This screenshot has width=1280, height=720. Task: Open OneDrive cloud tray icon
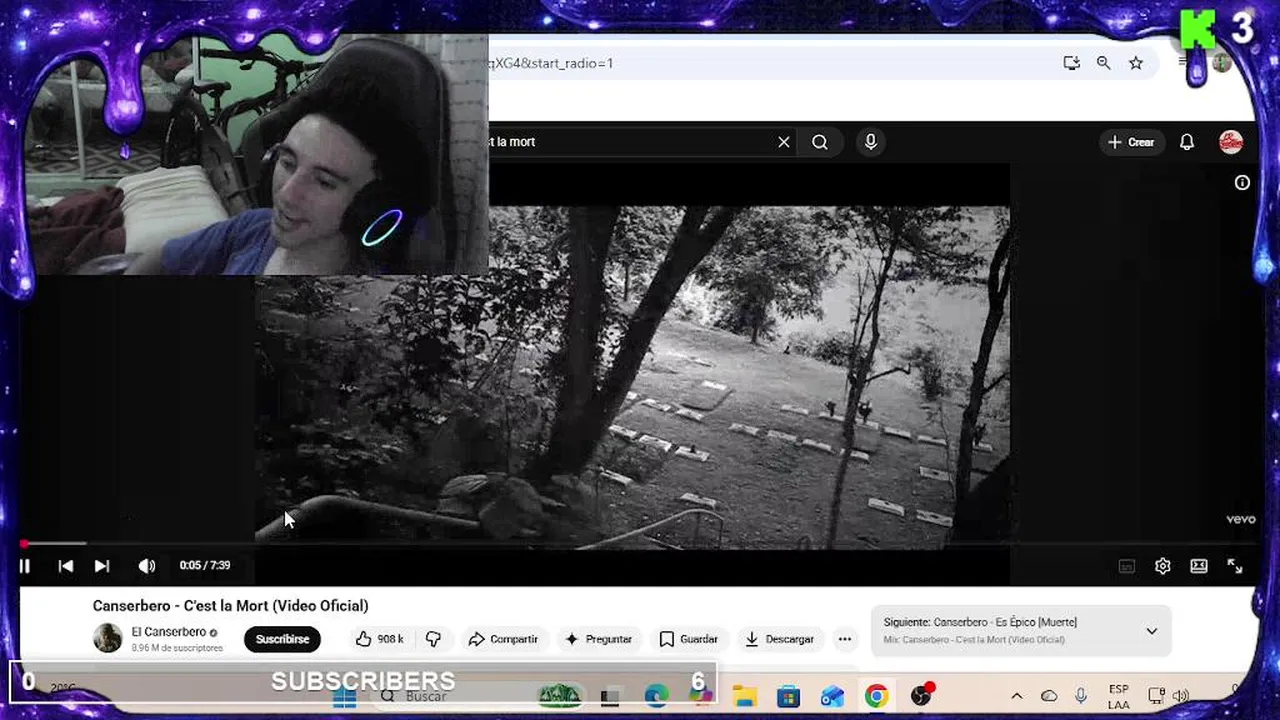pos(1049,697)
